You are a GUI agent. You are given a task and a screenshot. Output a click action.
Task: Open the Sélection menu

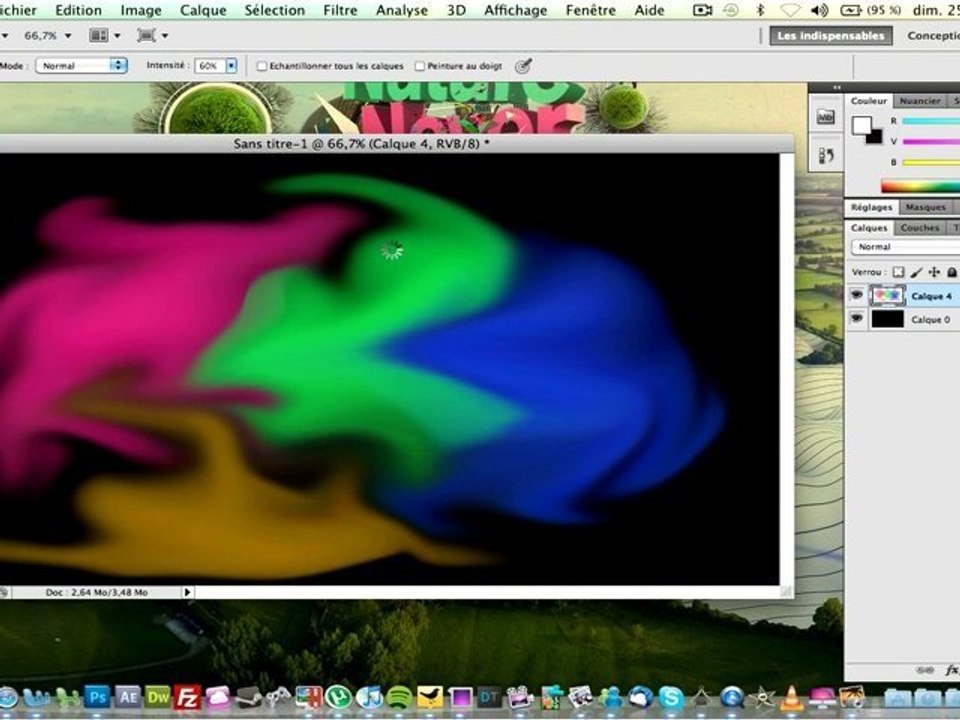point(274,10)
